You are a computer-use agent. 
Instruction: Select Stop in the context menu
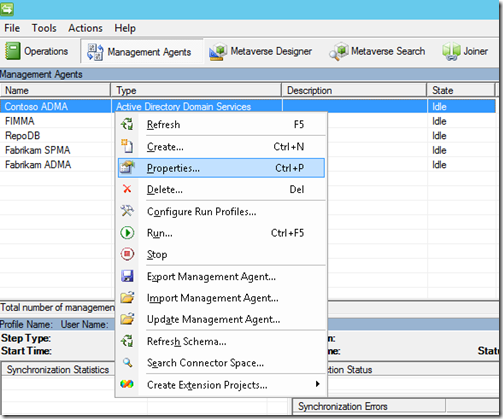(221, 254)
